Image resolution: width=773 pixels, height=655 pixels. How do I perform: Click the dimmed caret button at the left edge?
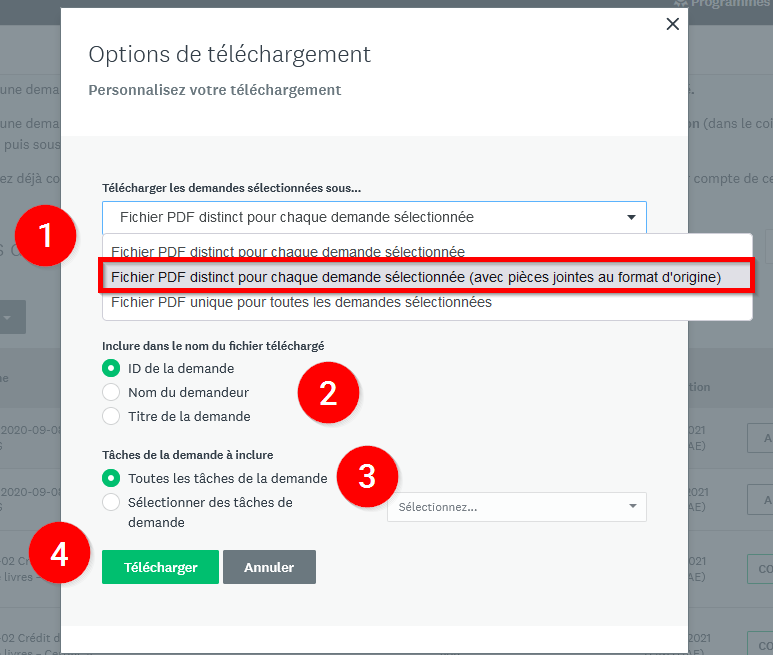click(6, 317)
